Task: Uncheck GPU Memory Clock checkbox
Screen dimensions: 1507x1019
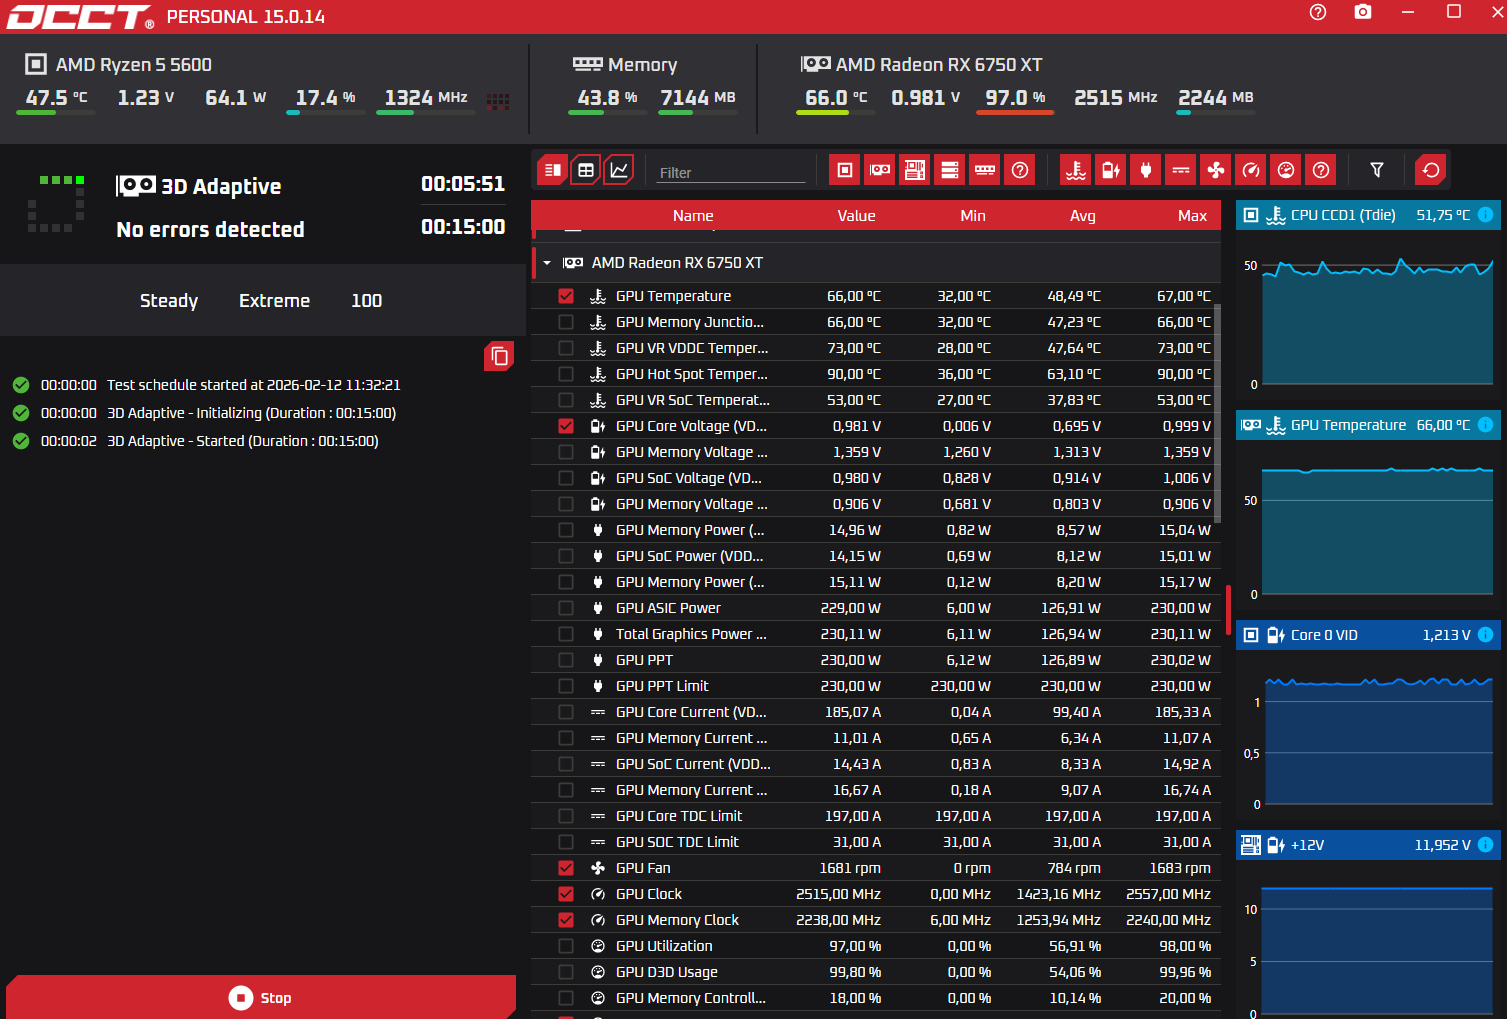Action: 566,920
